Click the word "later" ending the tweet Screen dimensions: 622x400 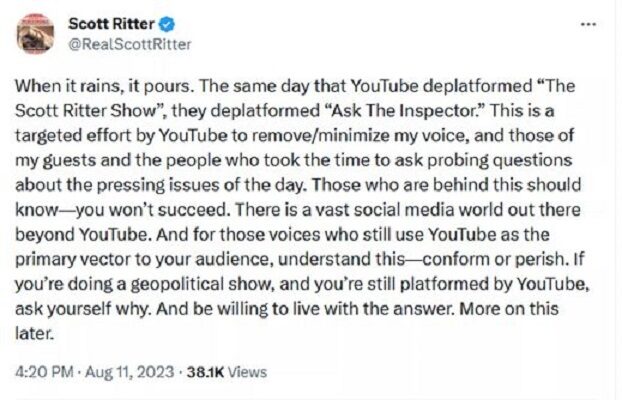pos(33,333)
